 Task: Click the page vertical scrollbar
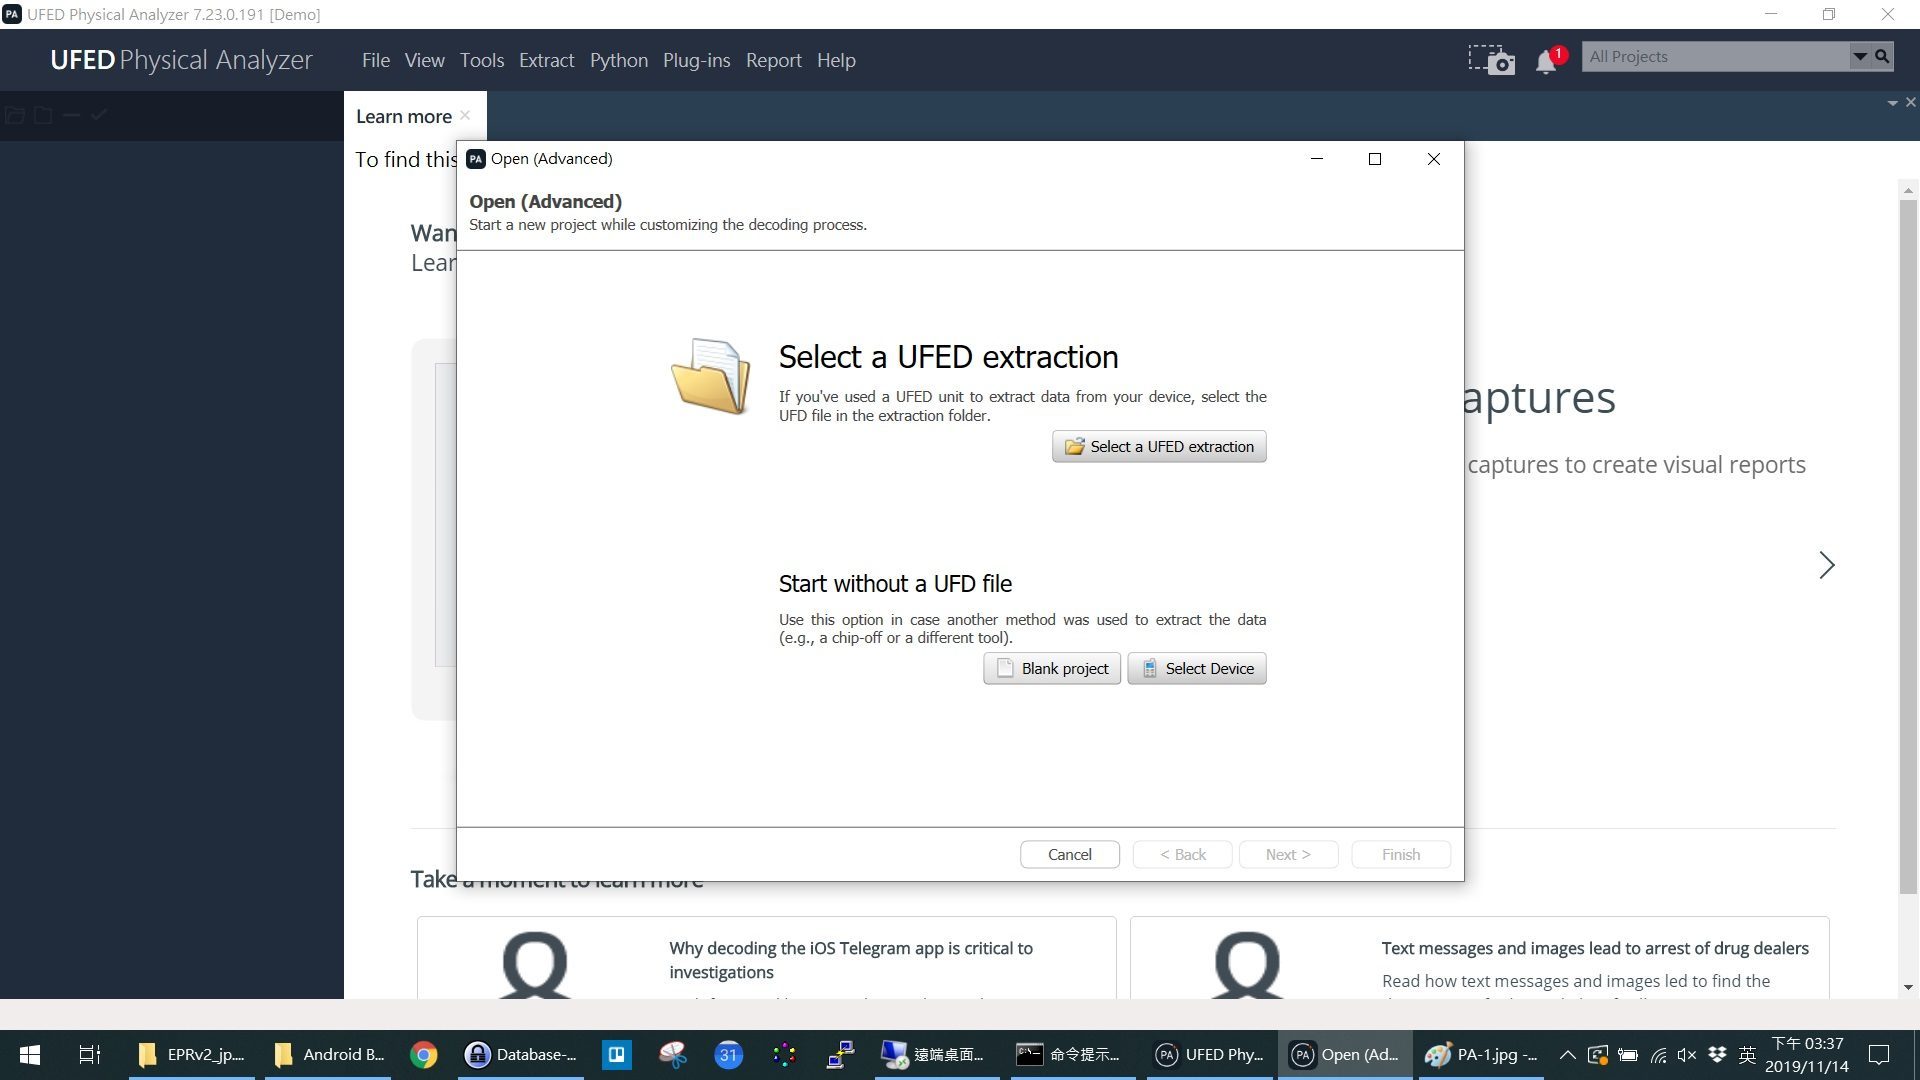(x=1908, y=546)
